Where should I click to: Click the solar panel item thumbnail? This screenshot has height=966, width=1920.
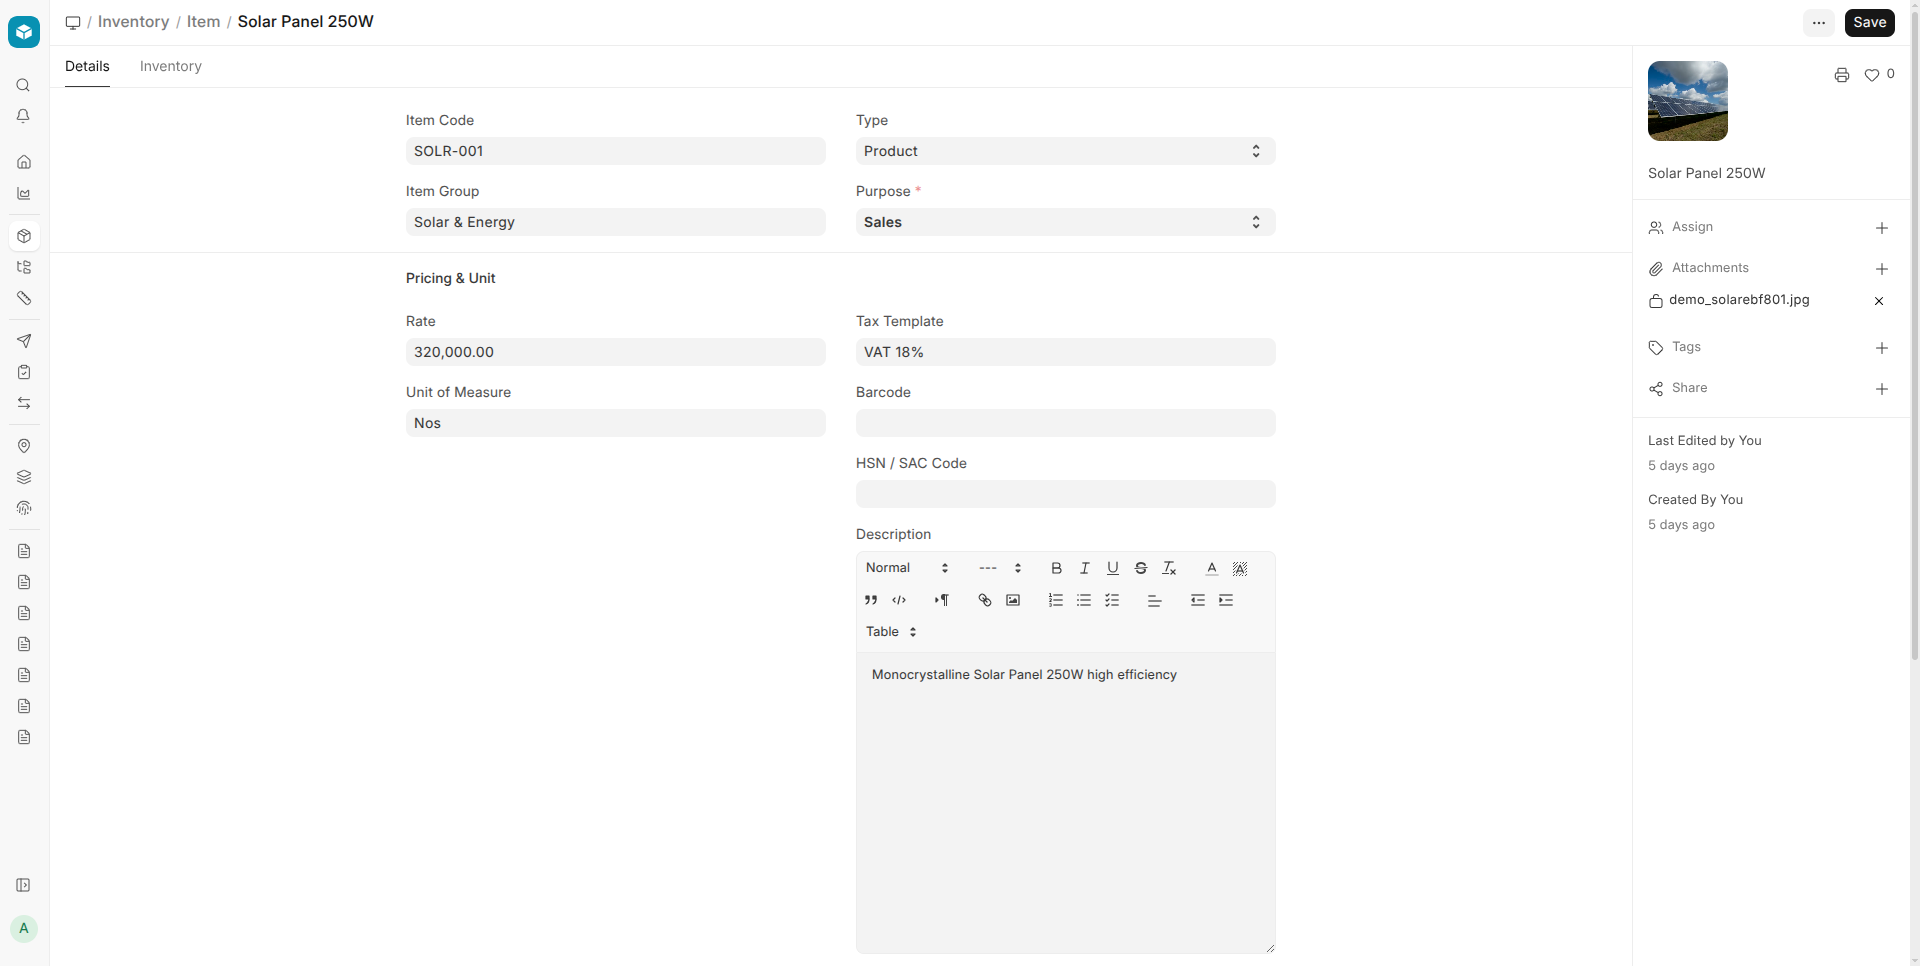click(1688, 101)
